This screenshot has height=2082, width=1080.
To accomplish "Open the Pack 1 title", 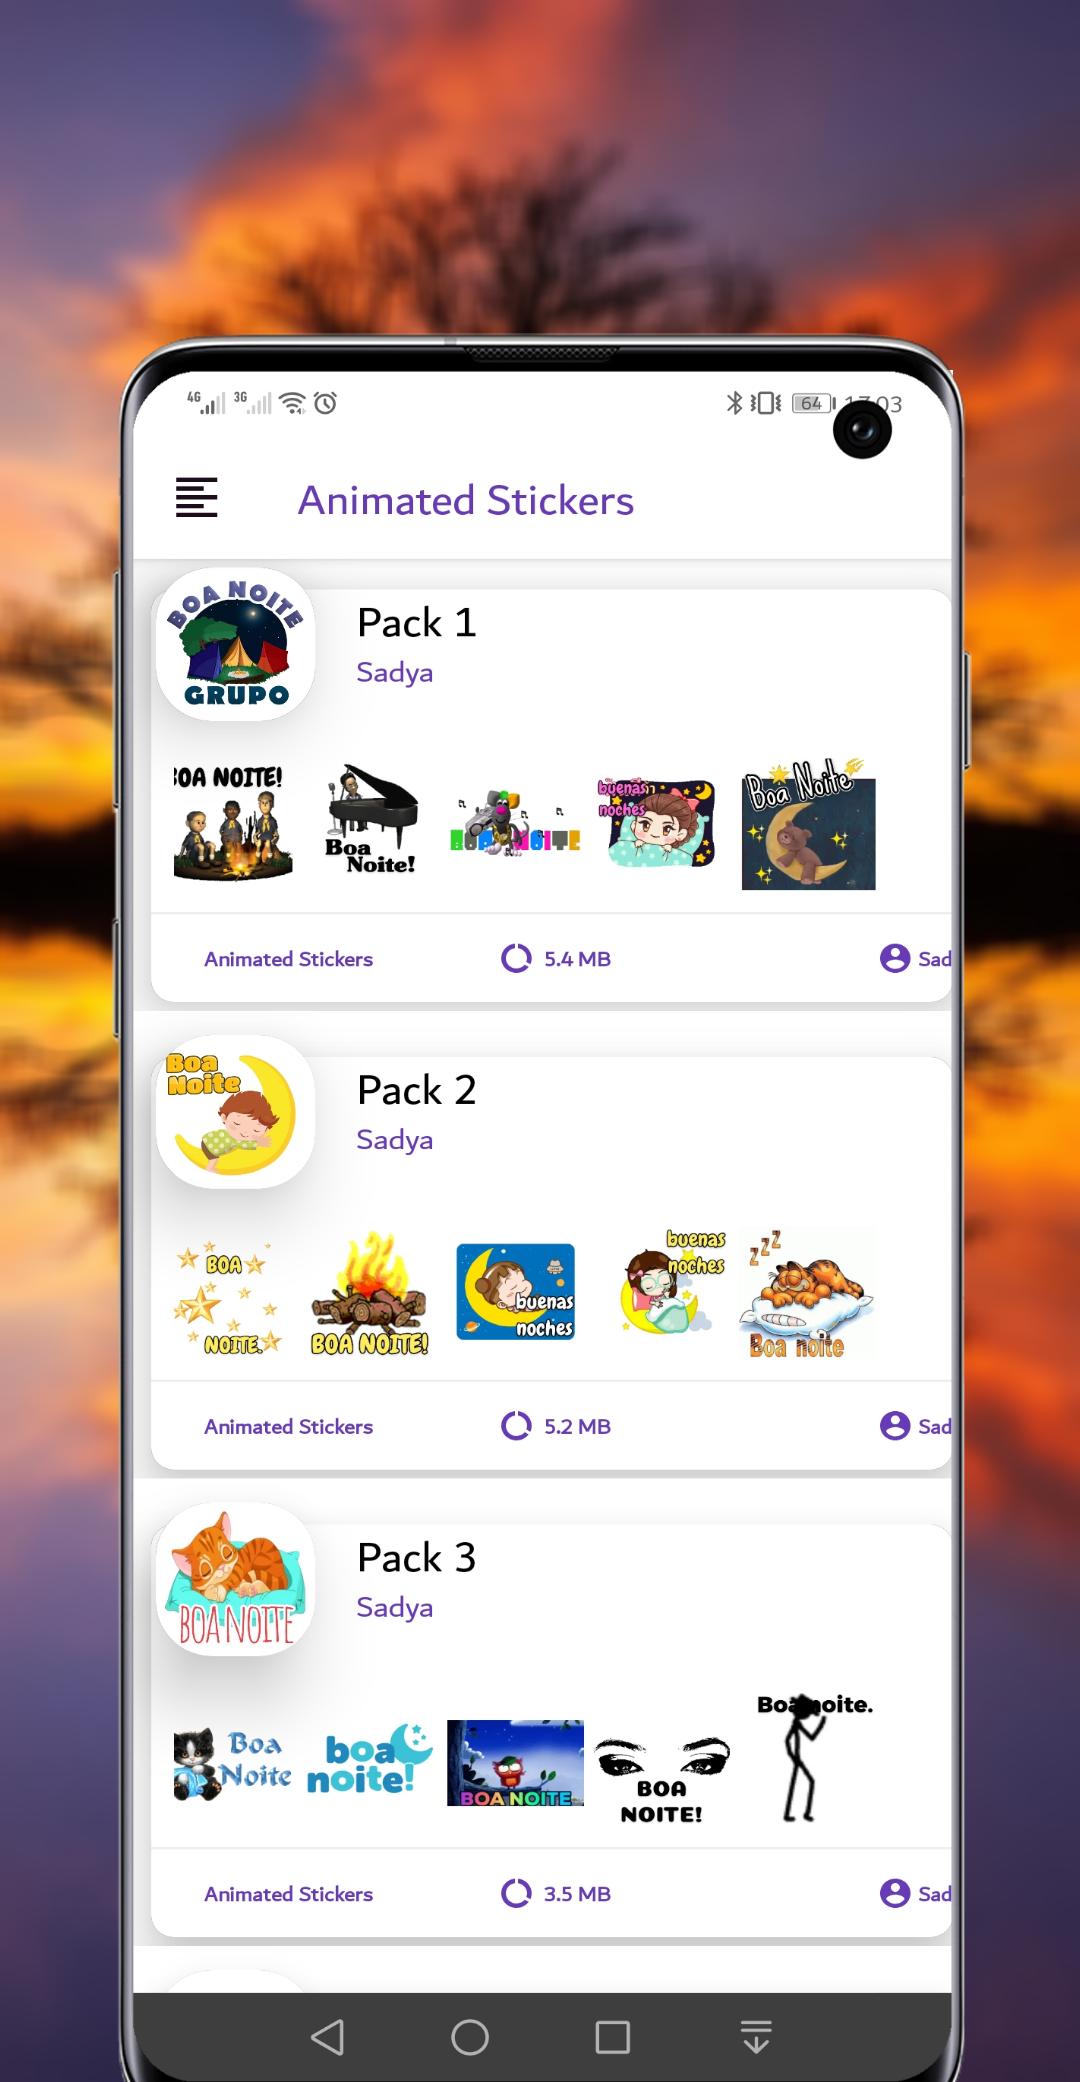I will click(x=416, y=623).
